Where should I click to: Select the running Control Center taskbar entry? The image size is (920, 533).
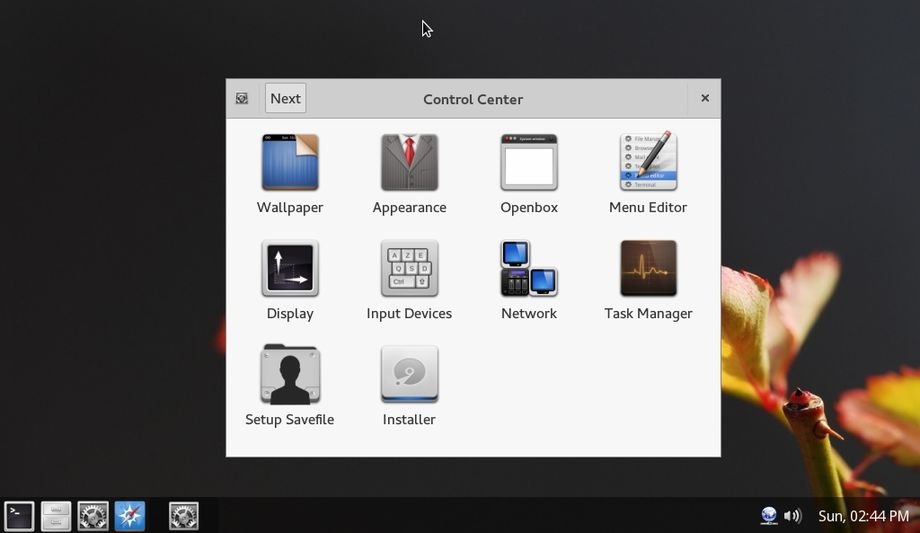click(x=184, y=516)
